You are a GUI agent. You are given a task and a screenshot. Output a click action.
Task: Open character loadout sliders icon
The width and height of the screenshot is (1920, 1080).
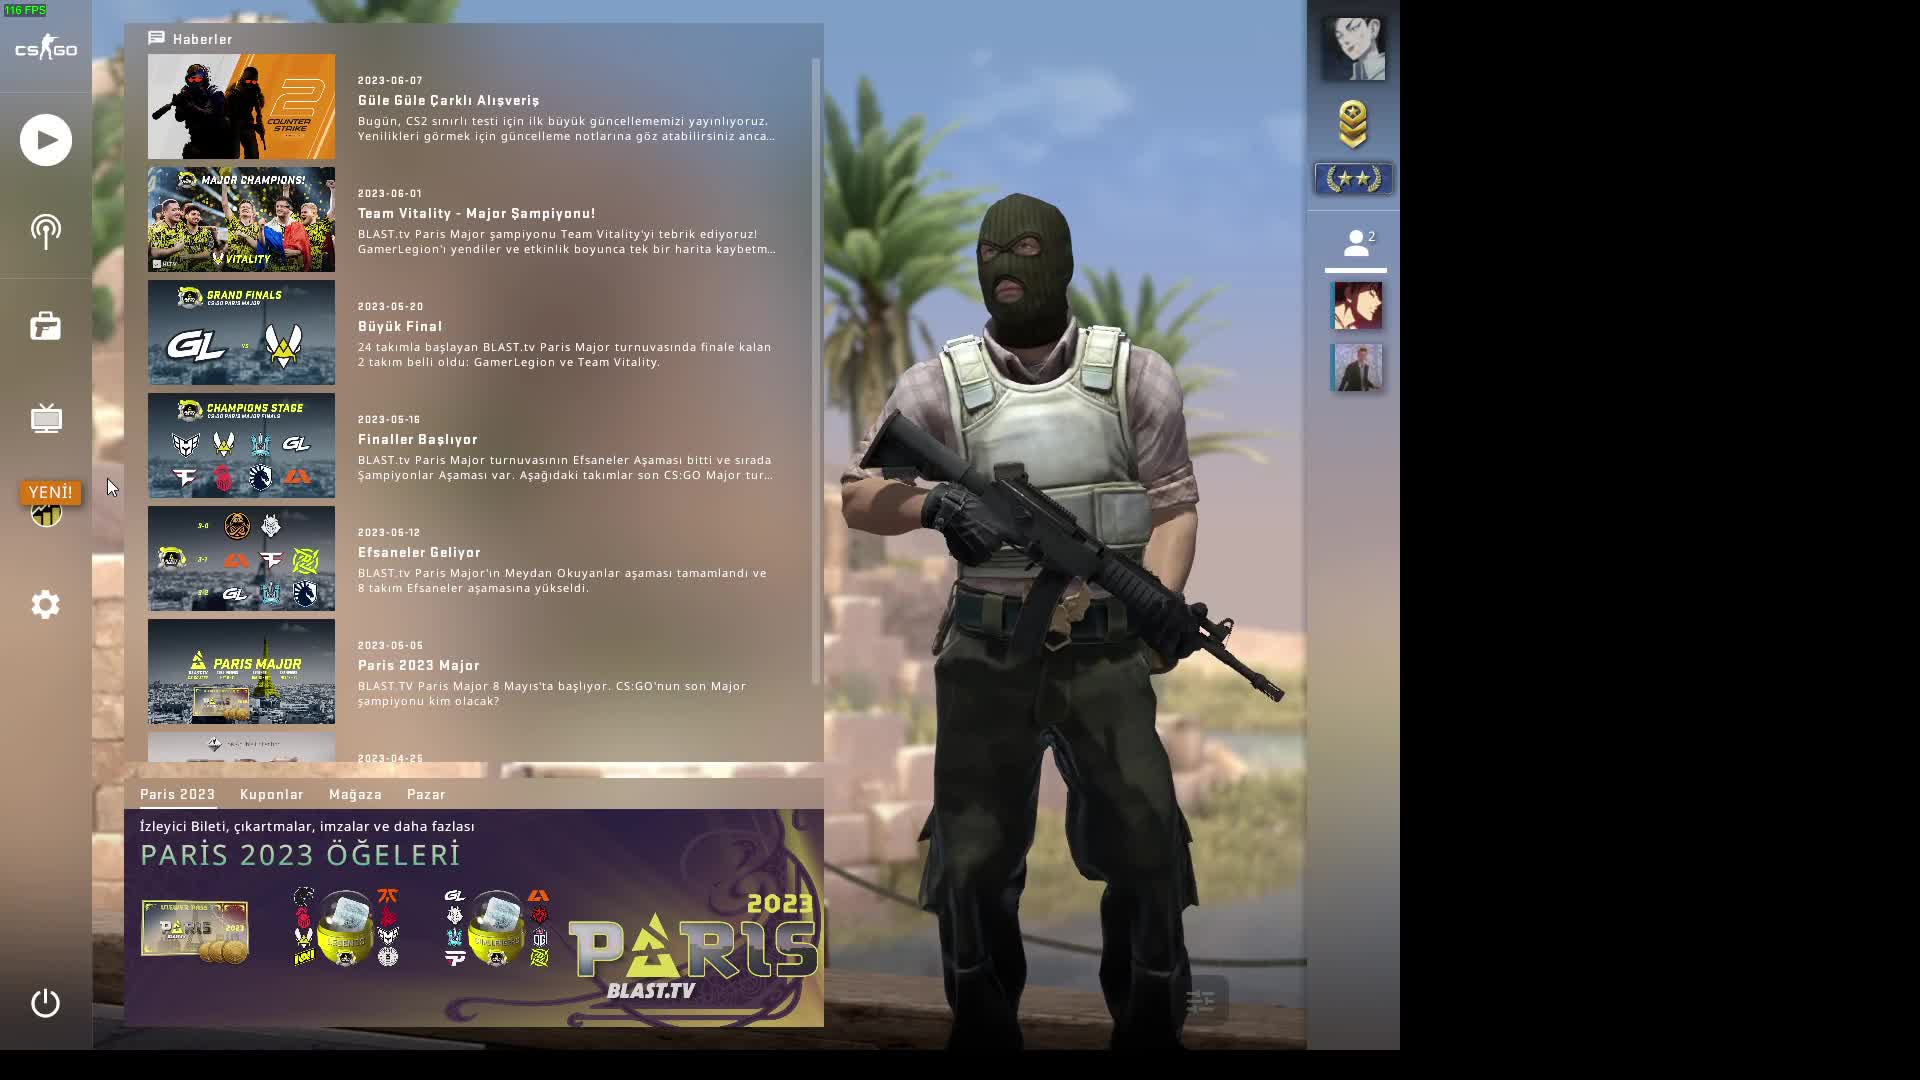pyautogui.click(x=1200, y=1000)
